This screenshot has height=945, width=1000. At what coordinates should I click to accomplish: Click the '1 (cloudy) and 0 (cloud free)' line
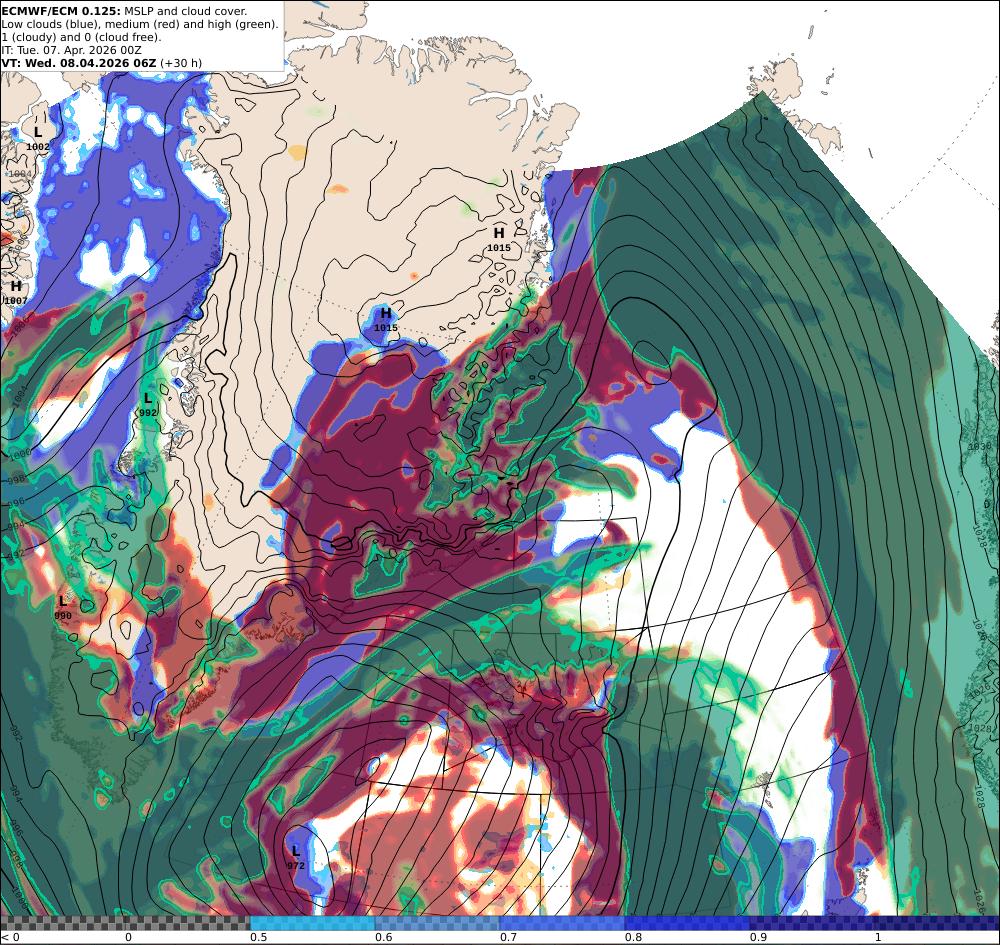pos(82,37)
